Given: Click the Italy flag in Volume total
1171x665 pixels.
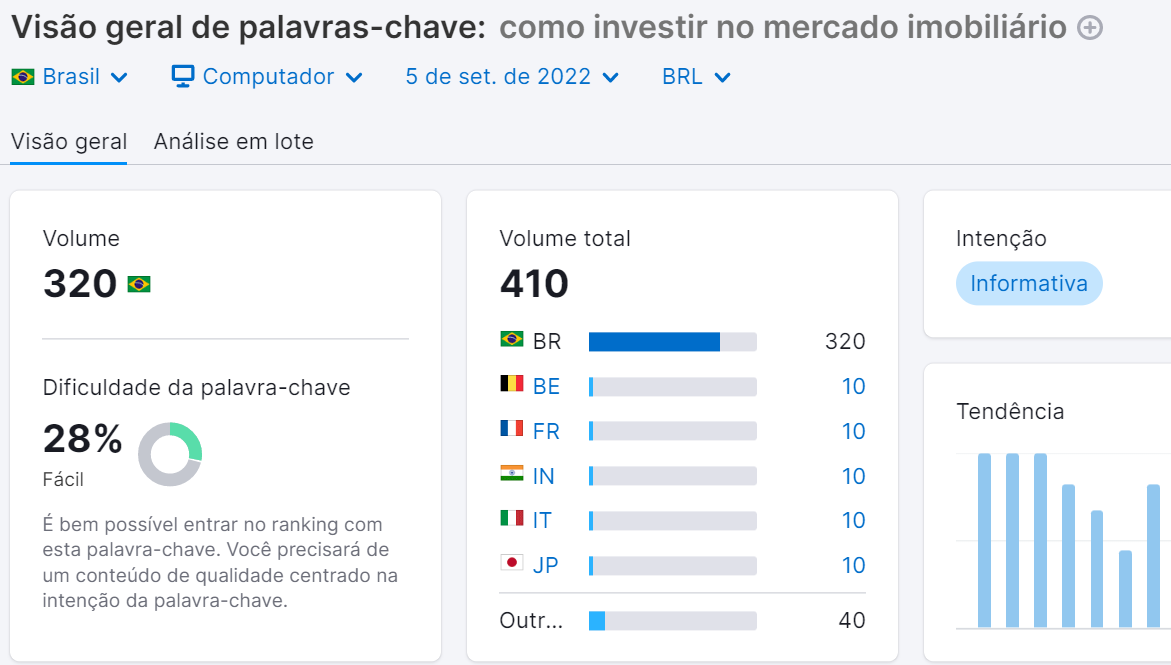Looking at the screenshot, I should pos(512,520).
